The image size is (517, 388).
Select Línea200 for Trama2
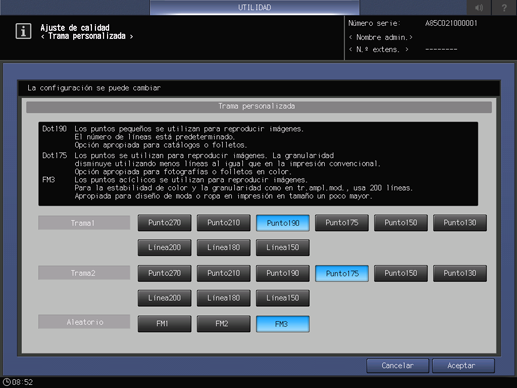[165, 298]
